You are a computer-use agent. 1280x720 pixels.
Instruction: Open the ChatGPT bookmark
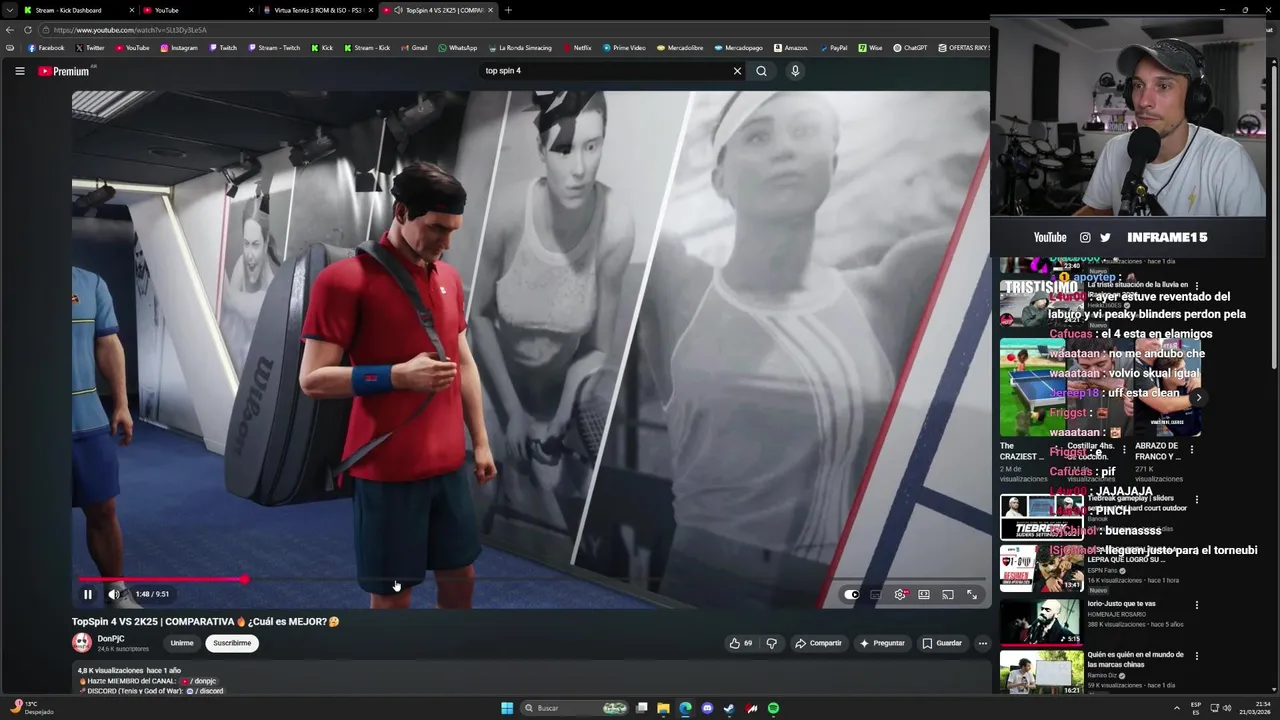(910, 48)
